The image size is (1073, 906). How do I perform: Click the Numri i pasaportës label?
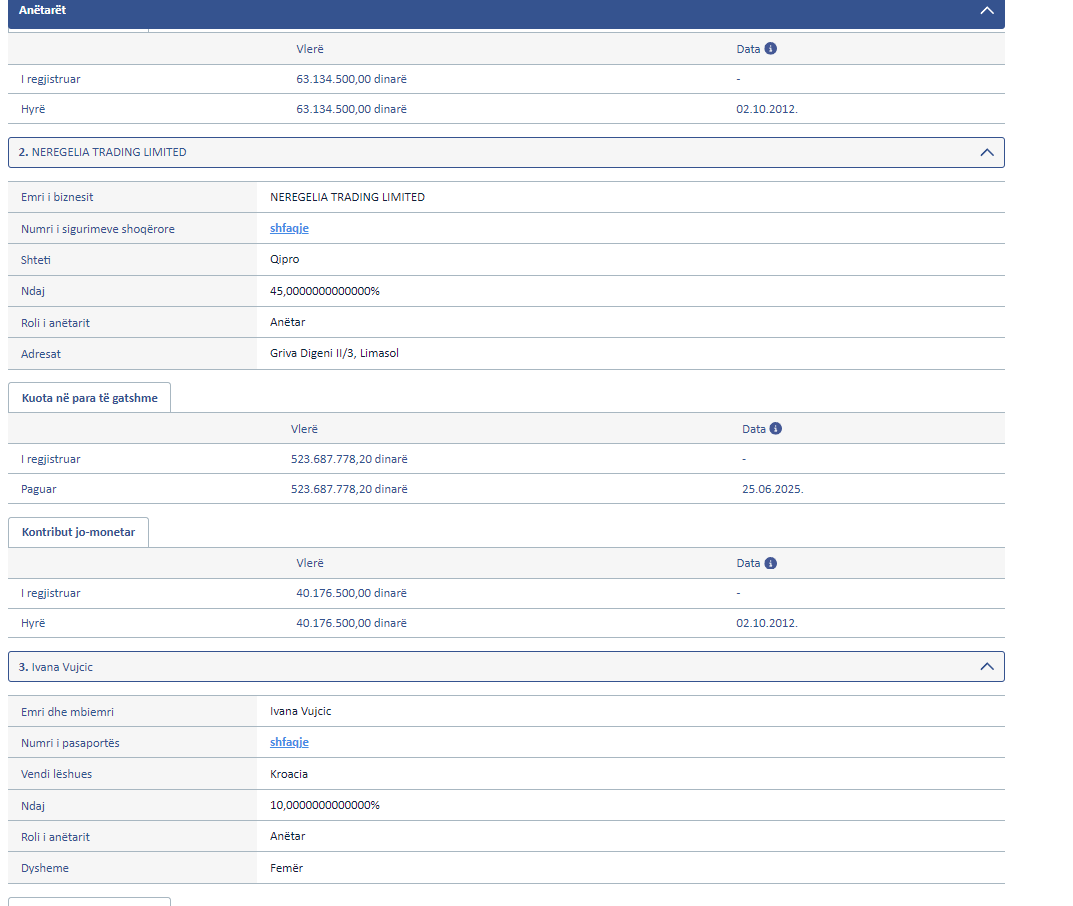point(70,742)
